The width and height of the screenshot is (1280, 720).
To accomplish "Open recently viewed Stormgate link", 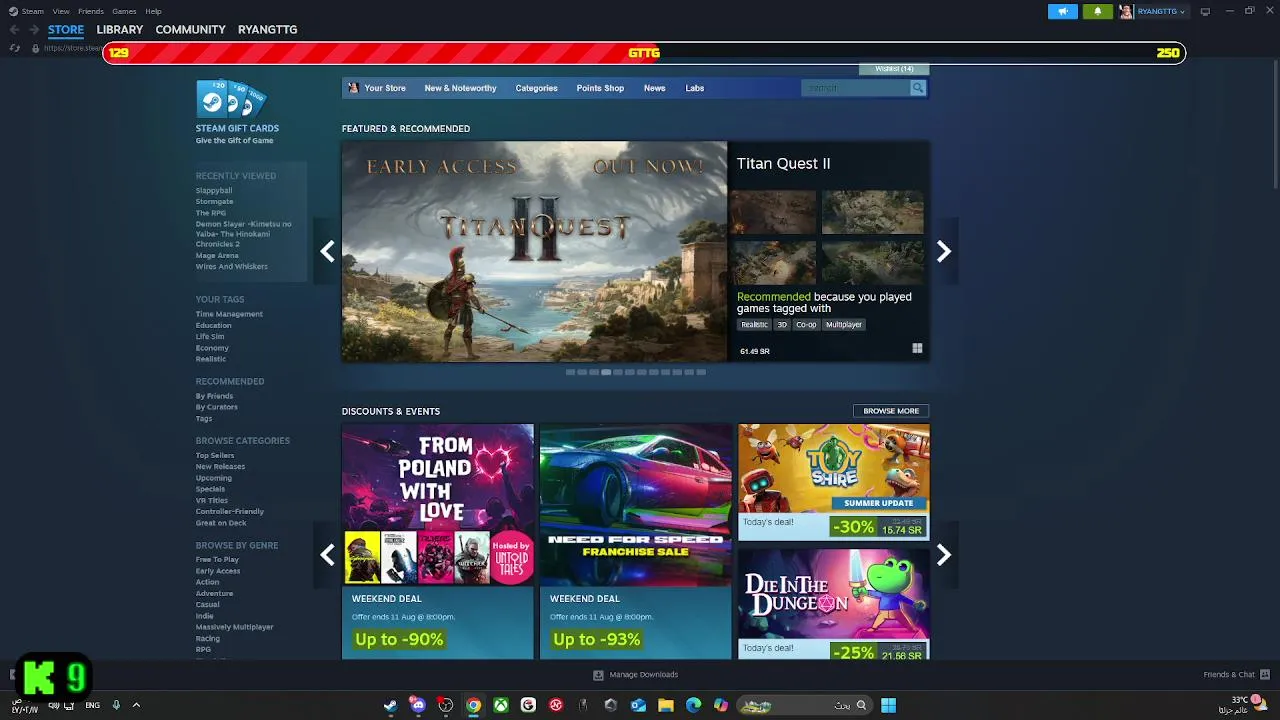I will (x=214, y=201).
